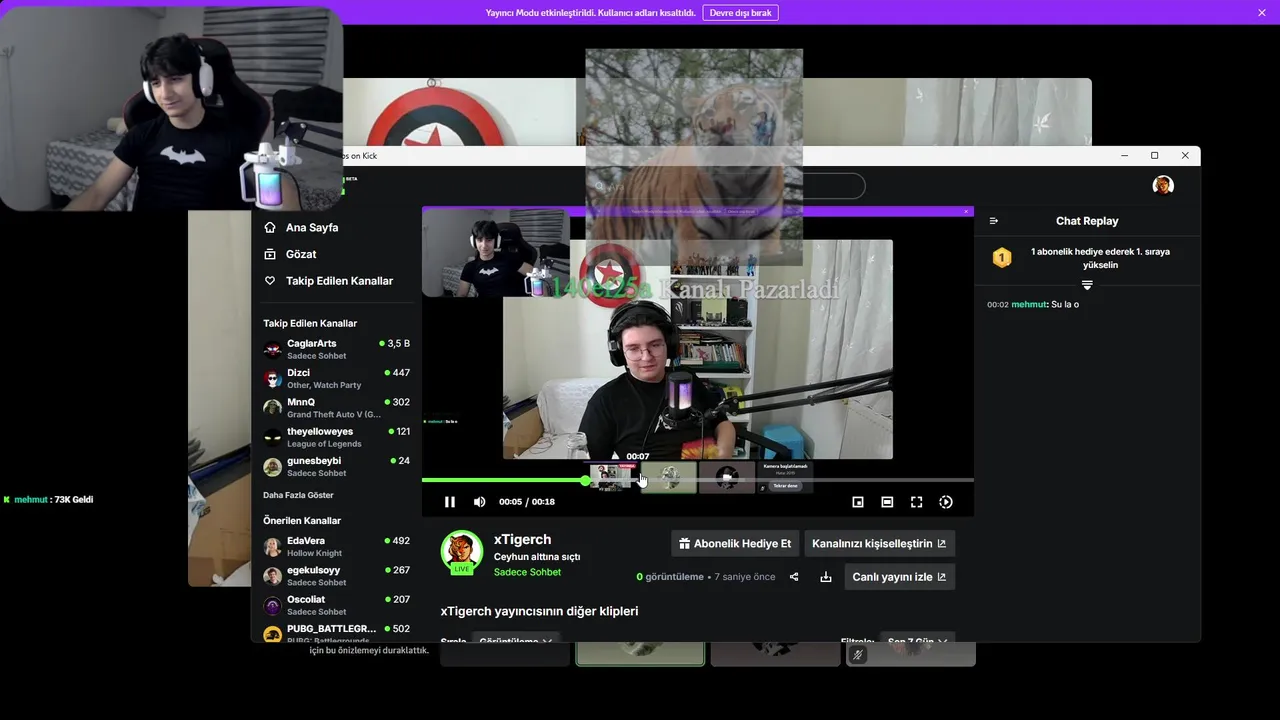Open the user profile avatar menu
The height and width of the screenshot is (720, 1280).
click(1163, 185)
